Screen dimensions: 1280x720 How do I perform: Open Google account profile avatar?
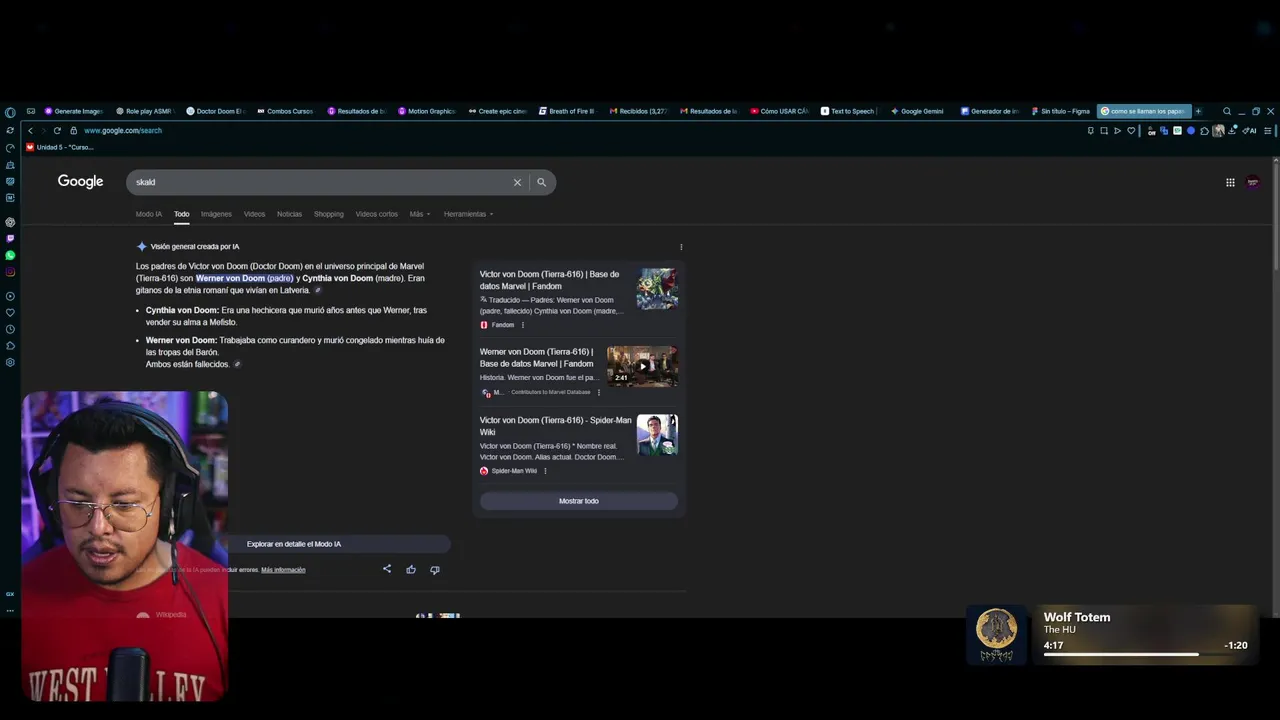tap(1253, 182)
